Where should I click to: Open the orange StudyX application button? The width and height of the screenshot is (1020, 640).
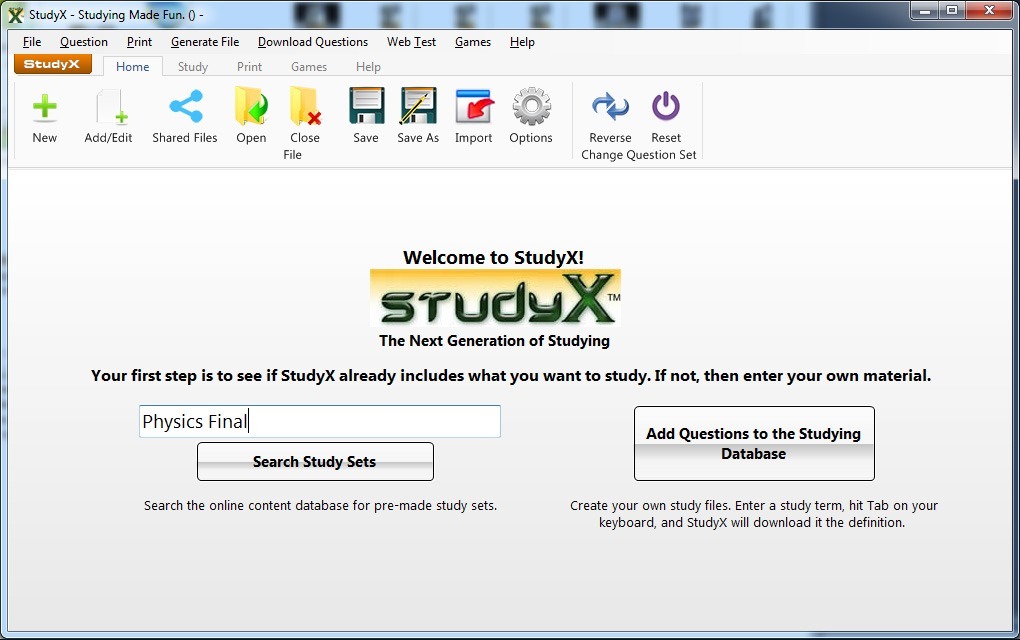[x=53, y=64]
